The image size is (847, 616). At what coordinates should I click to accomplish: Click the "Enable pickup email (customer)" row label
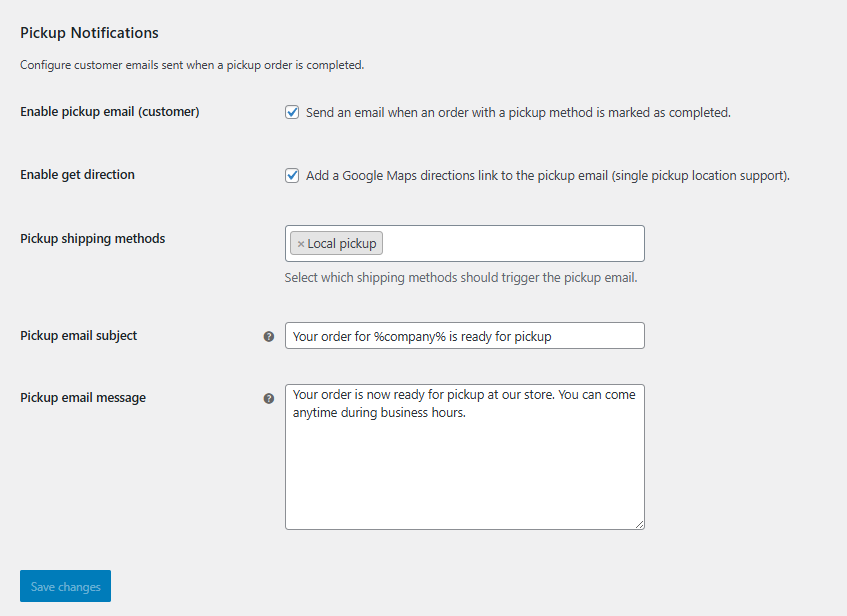pos(110,112)
